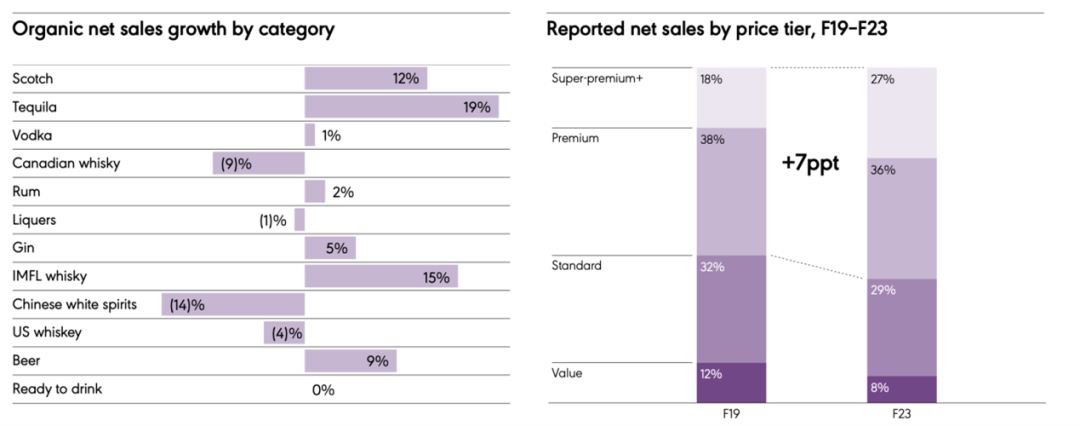
Task: Select the US whiskey (4)% bar
Action: [284, 333]
